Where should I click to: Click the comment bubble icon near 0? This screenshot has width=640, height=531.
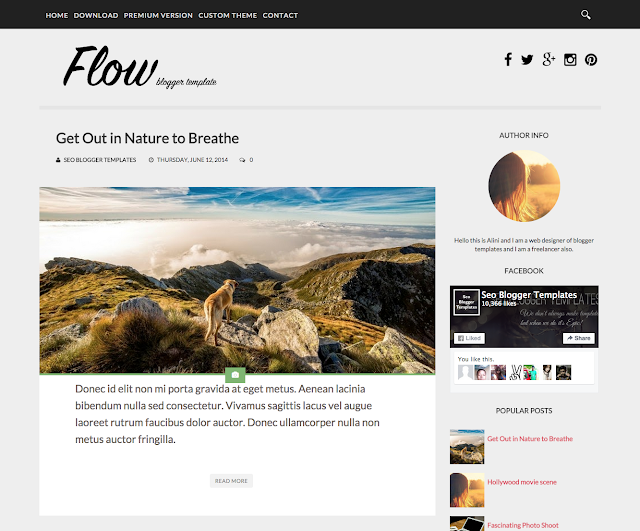(x=242, y=160)
